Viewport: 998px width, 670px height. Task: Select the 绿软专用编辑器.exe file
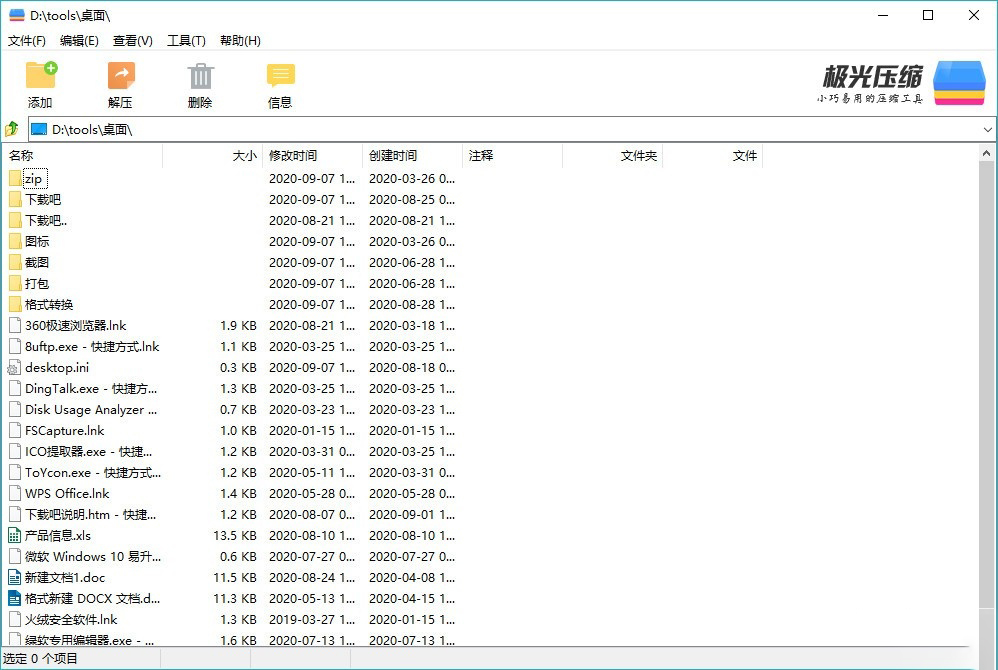click(x=89, y=639)
